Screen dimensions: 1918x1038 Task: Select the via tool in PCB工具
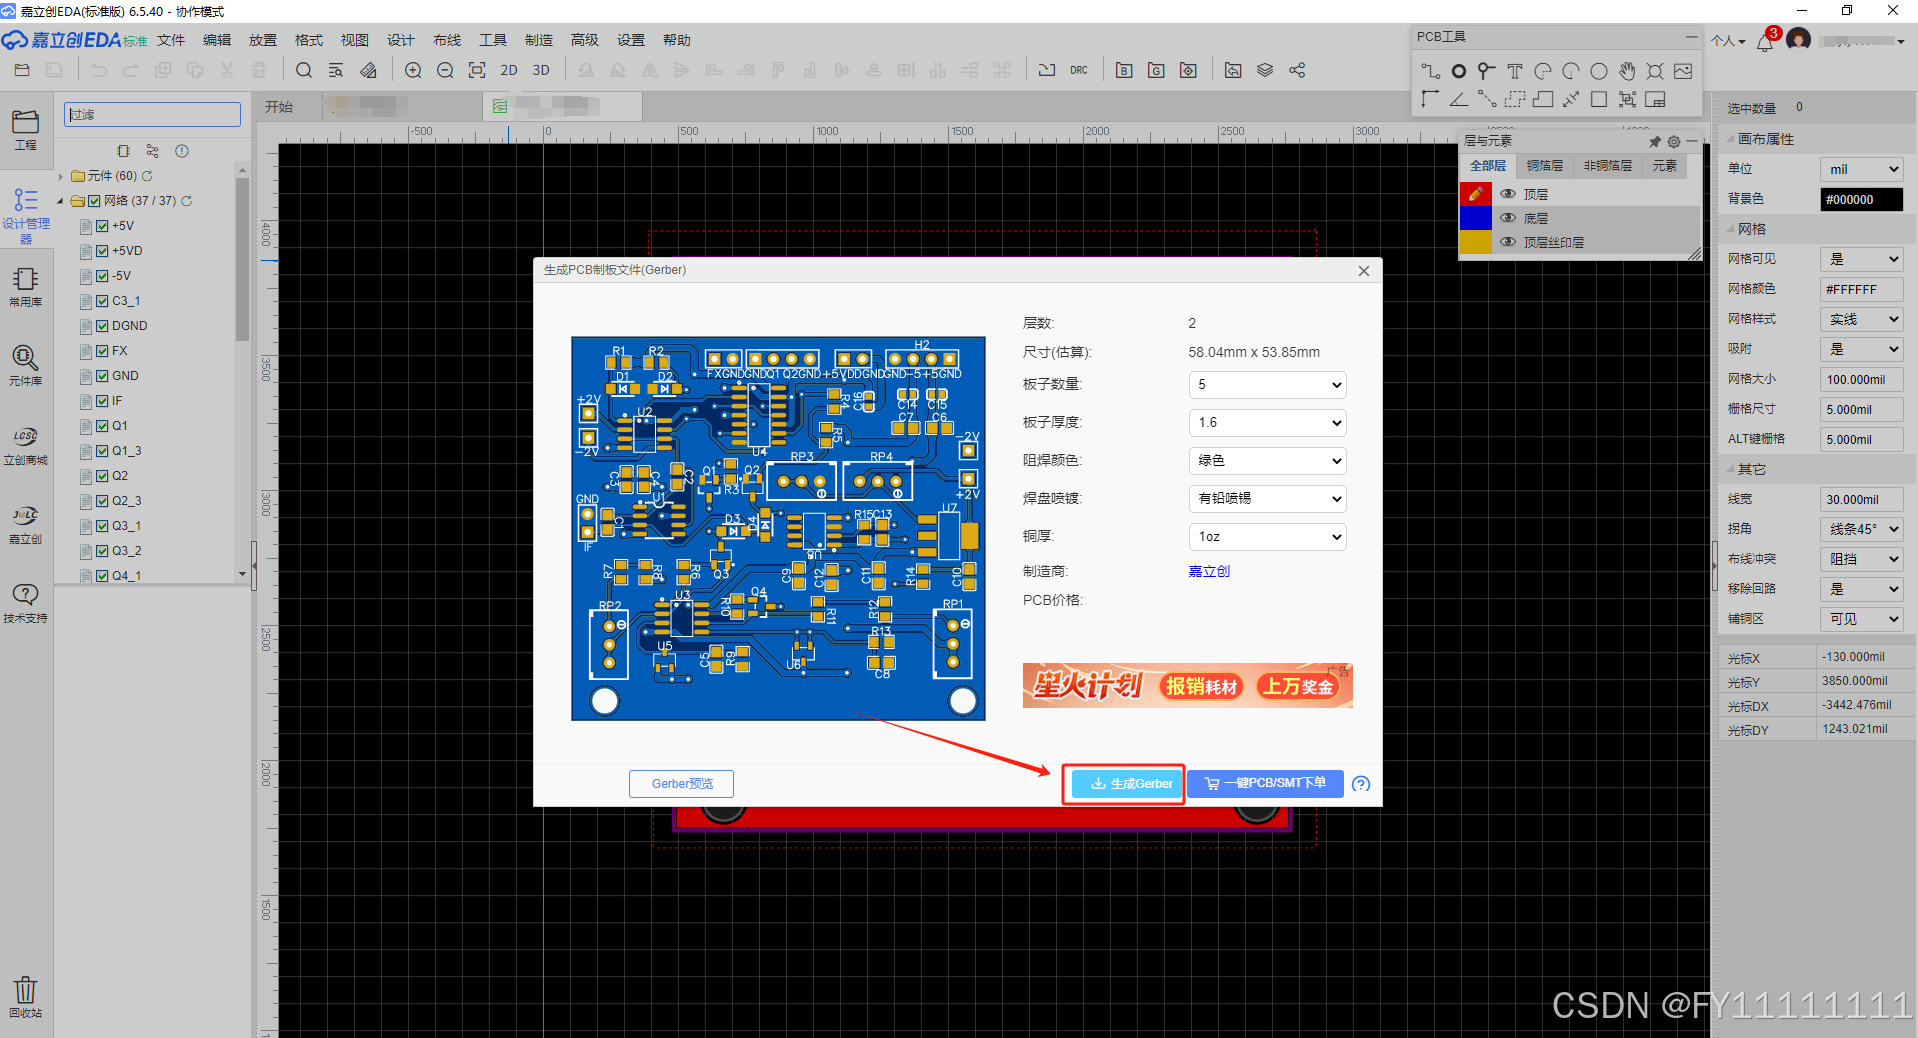(1487, 71)
